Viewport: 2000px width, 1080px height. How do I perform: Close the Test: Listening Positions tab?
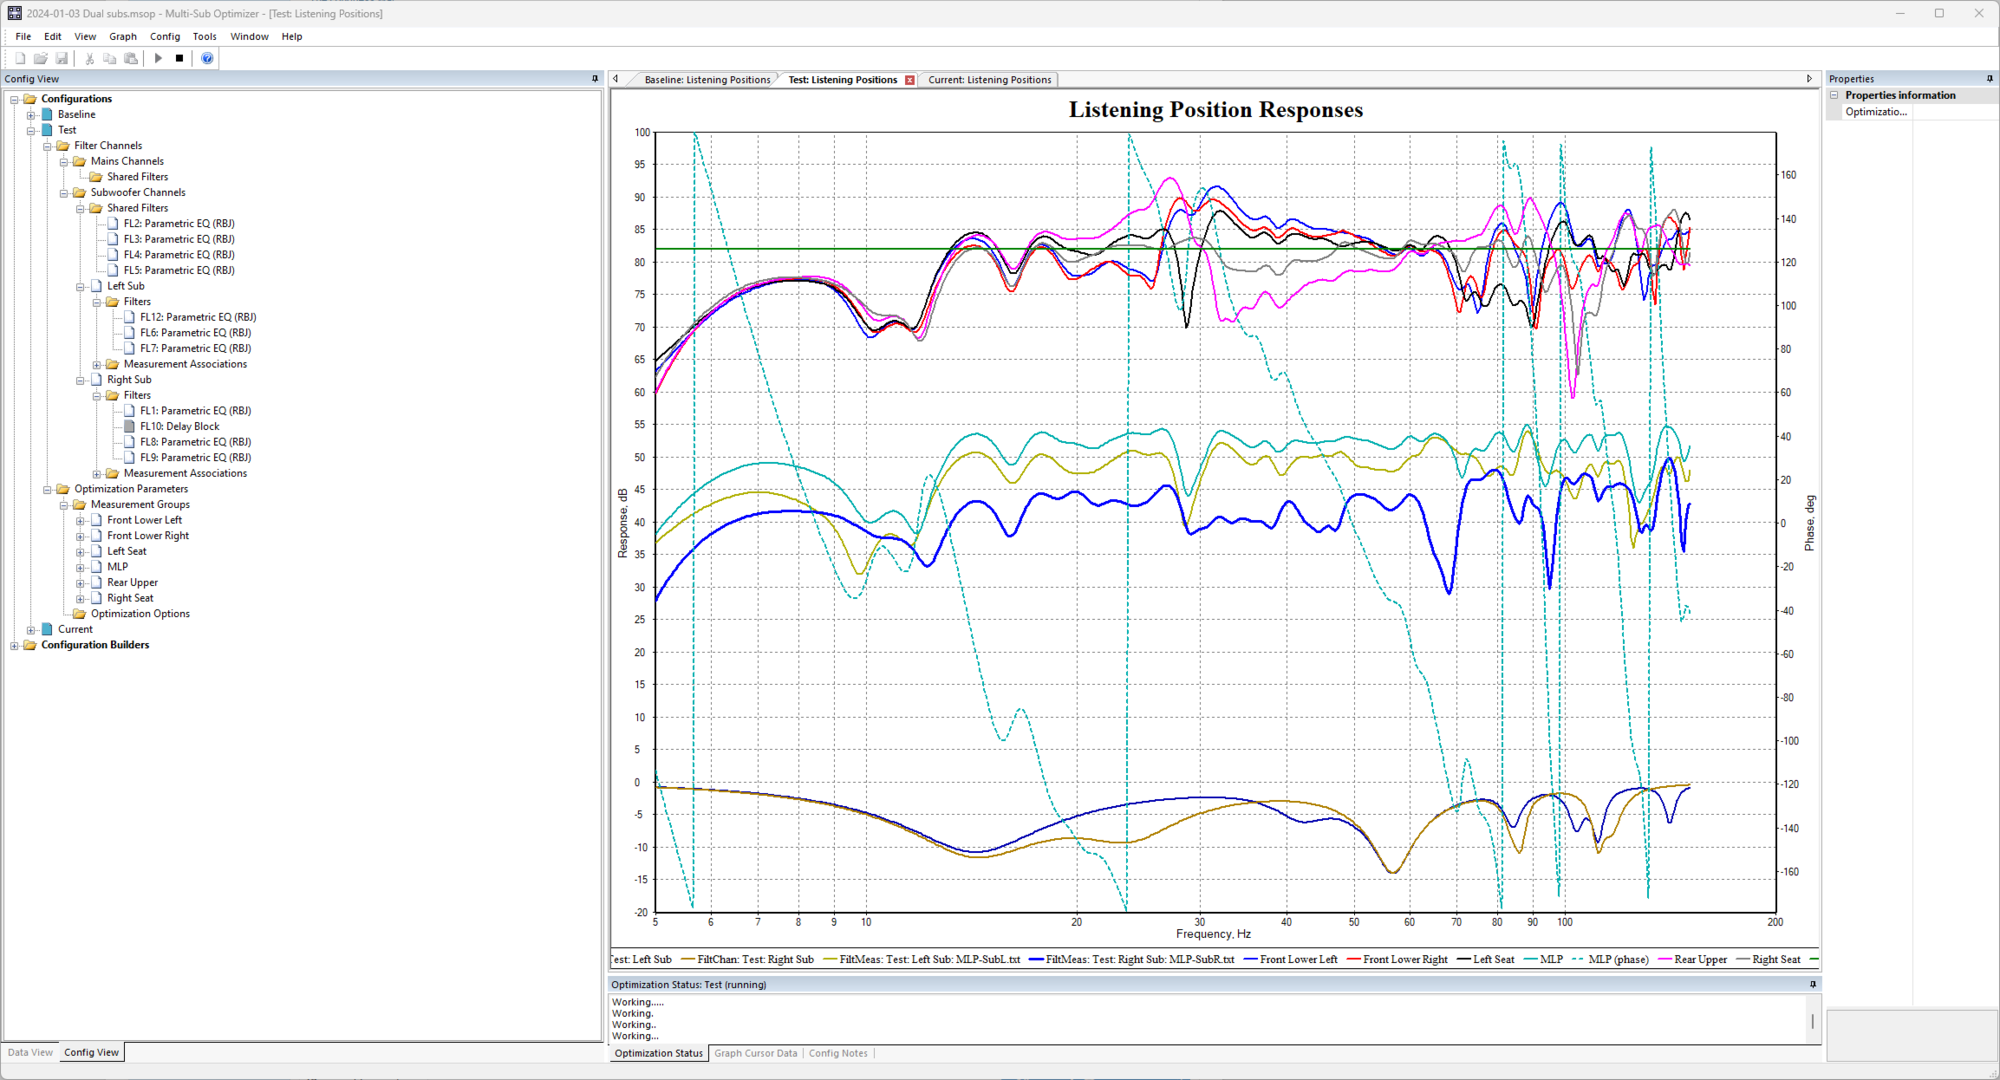pyautogui.click(x=910, y=80)
